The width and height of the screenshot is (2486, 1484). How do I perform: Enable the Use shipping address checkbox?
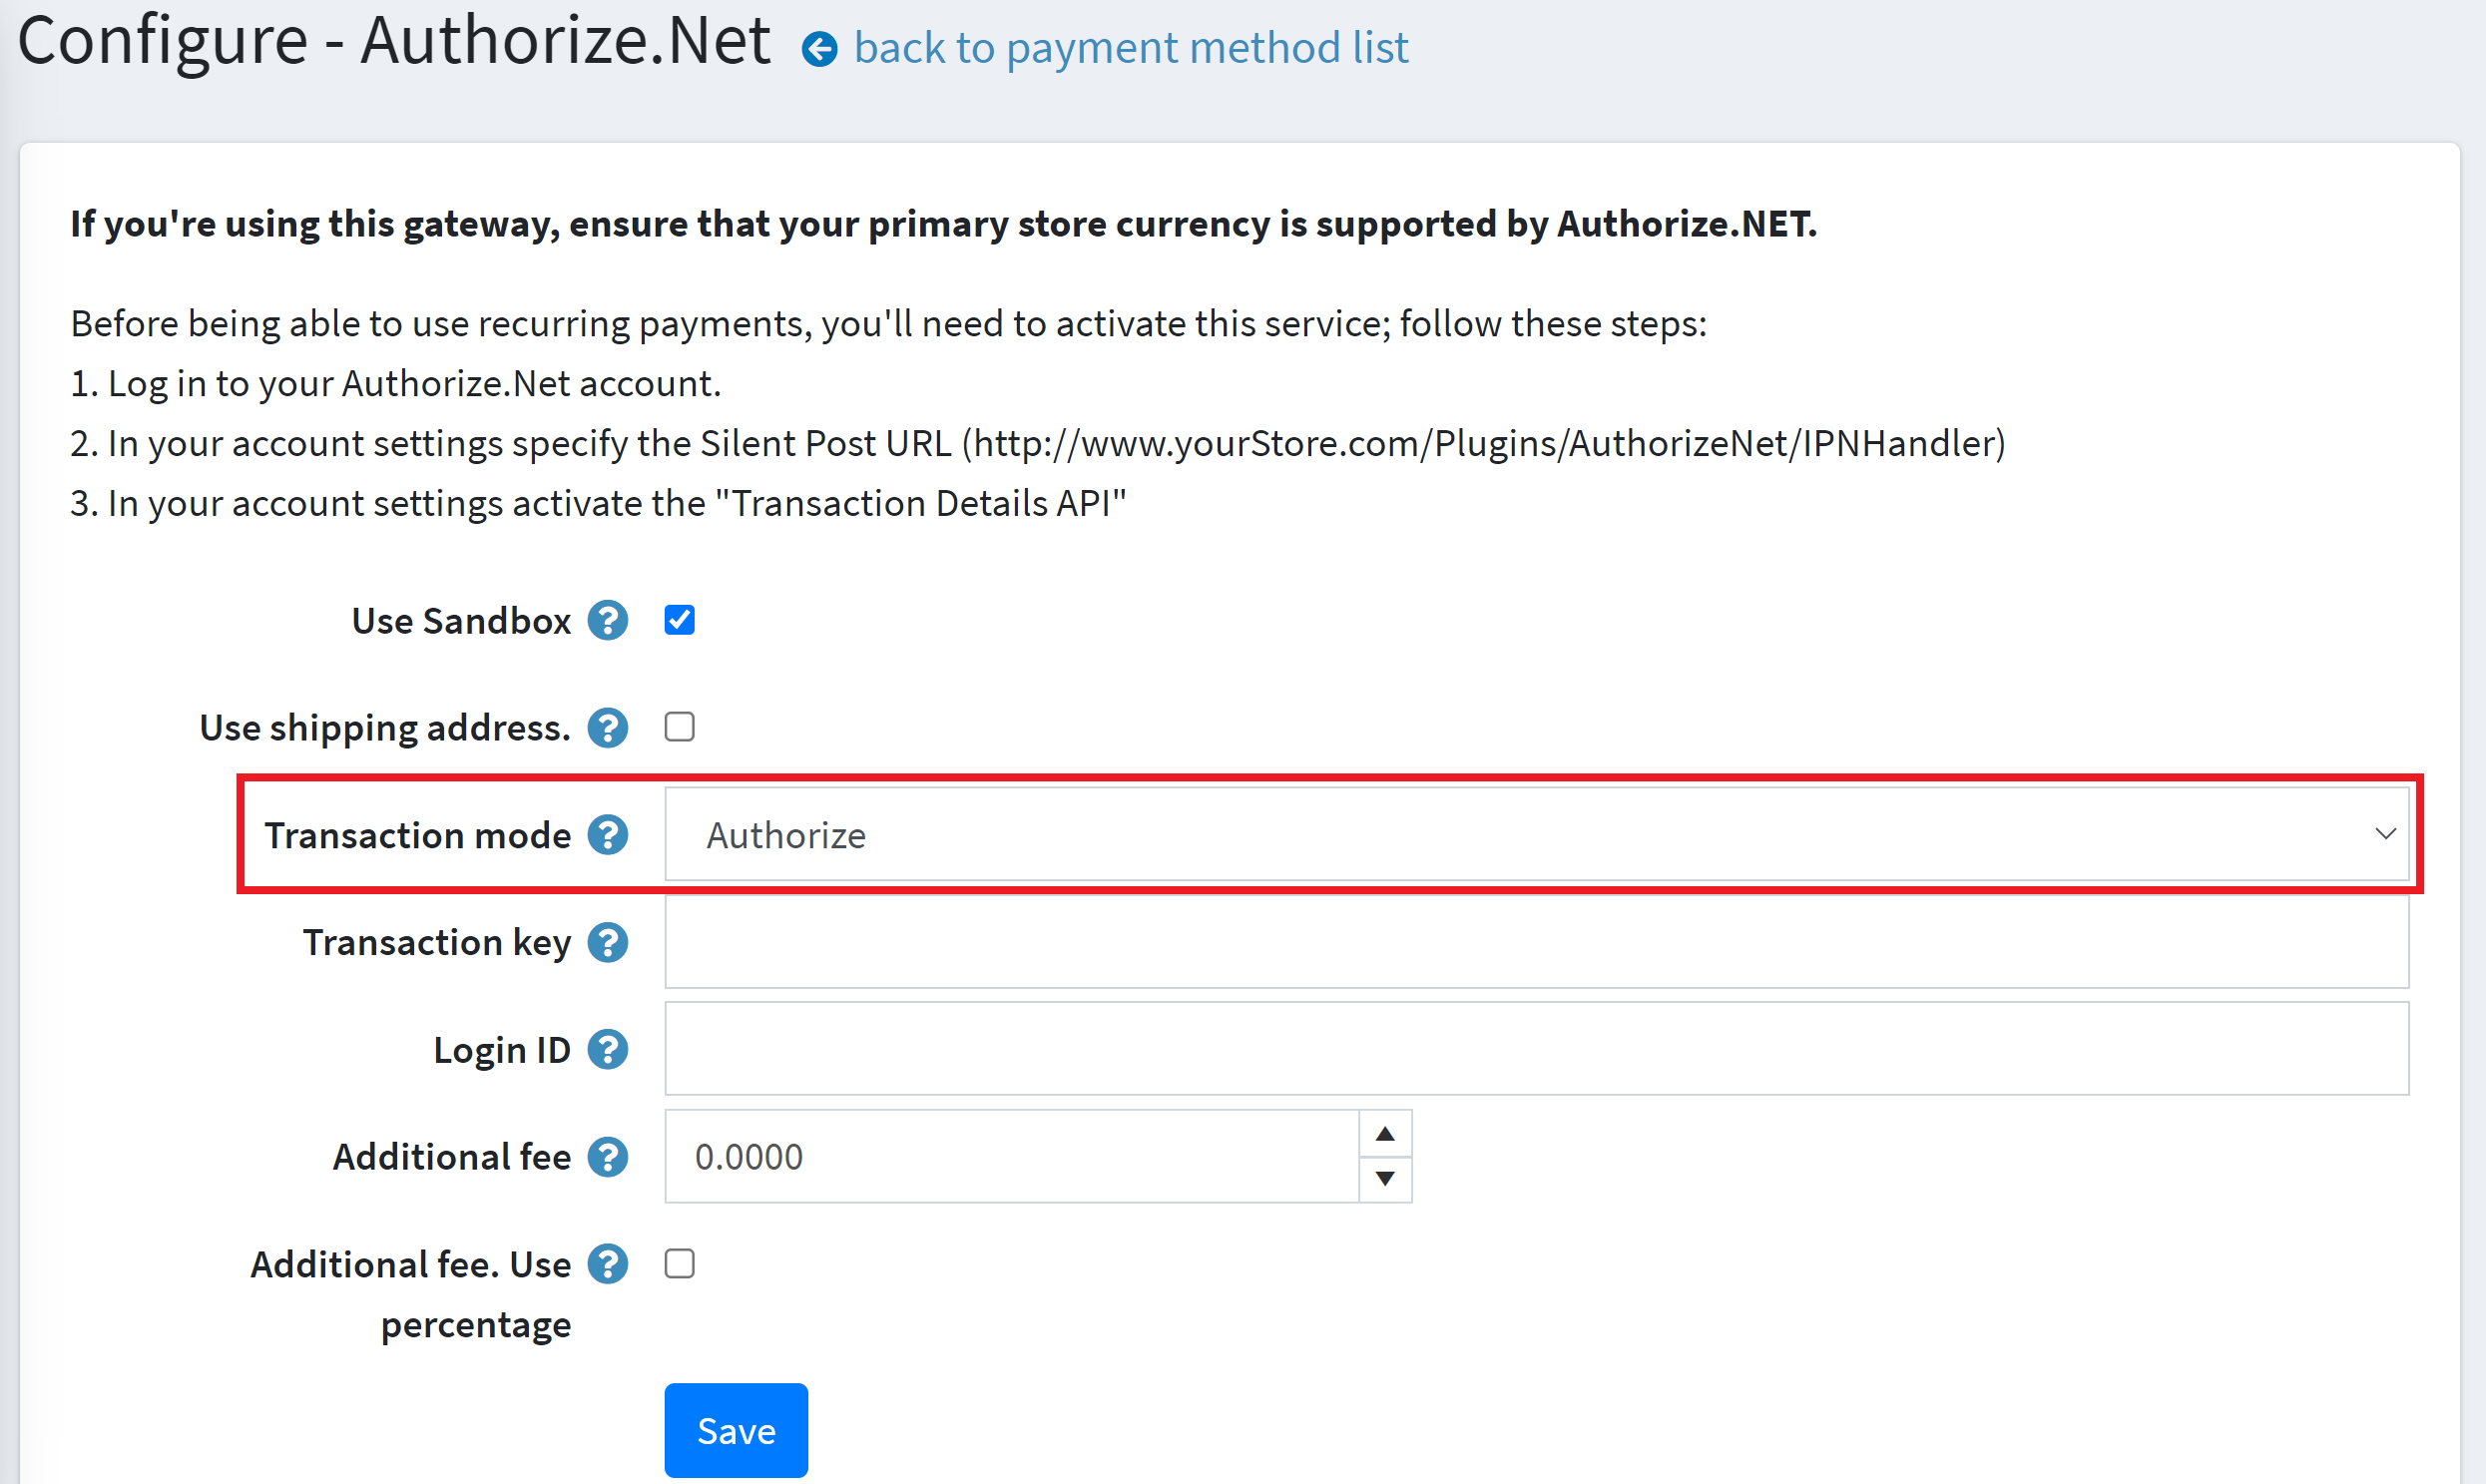(680, 727)
